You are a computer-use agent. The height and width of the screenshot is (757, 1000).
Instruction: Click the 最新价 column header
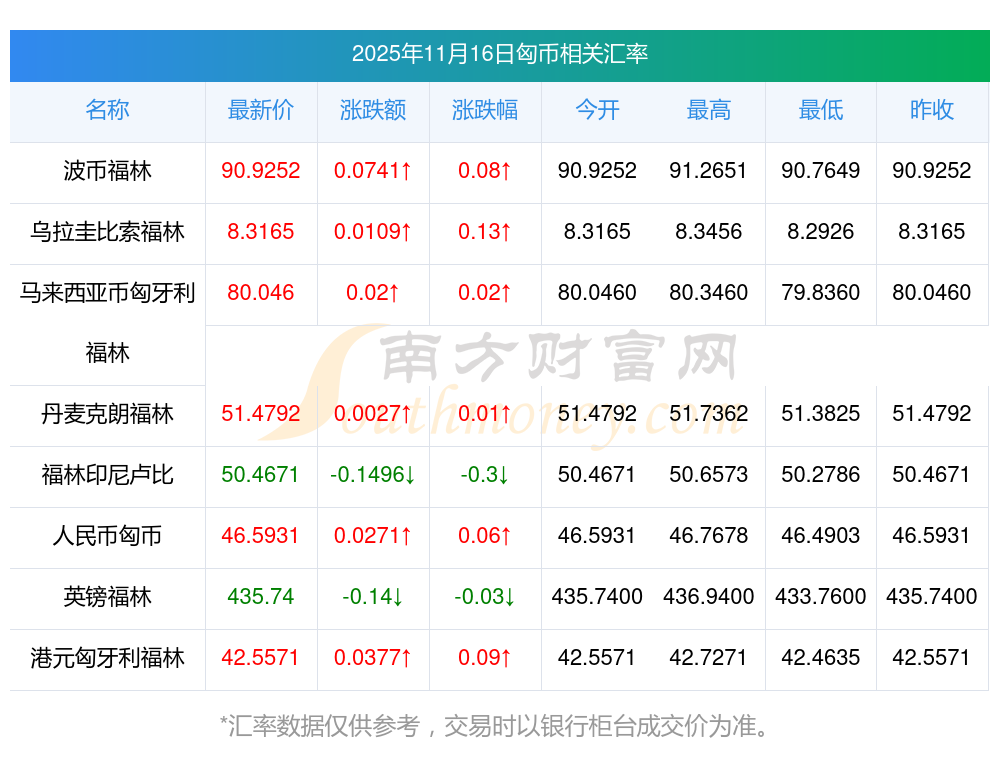[261, 110]
